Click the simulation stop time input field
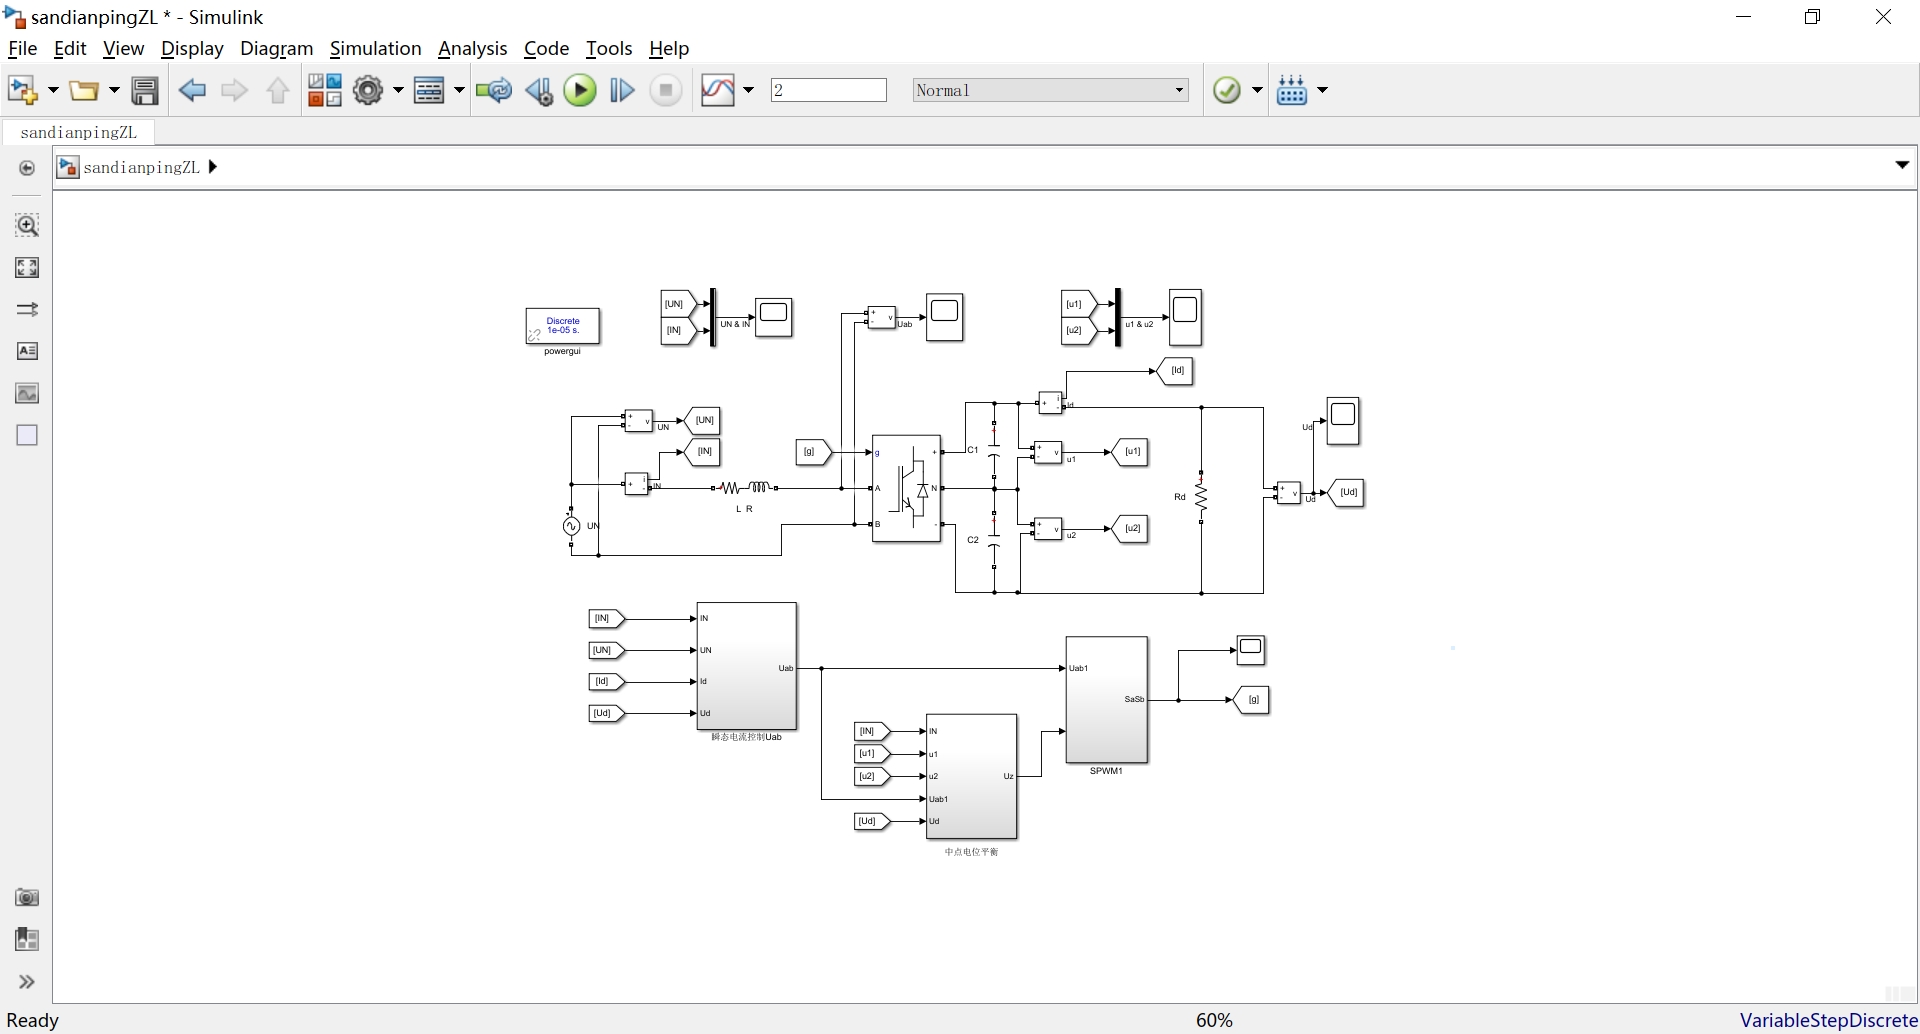 [x=829, y=90]
